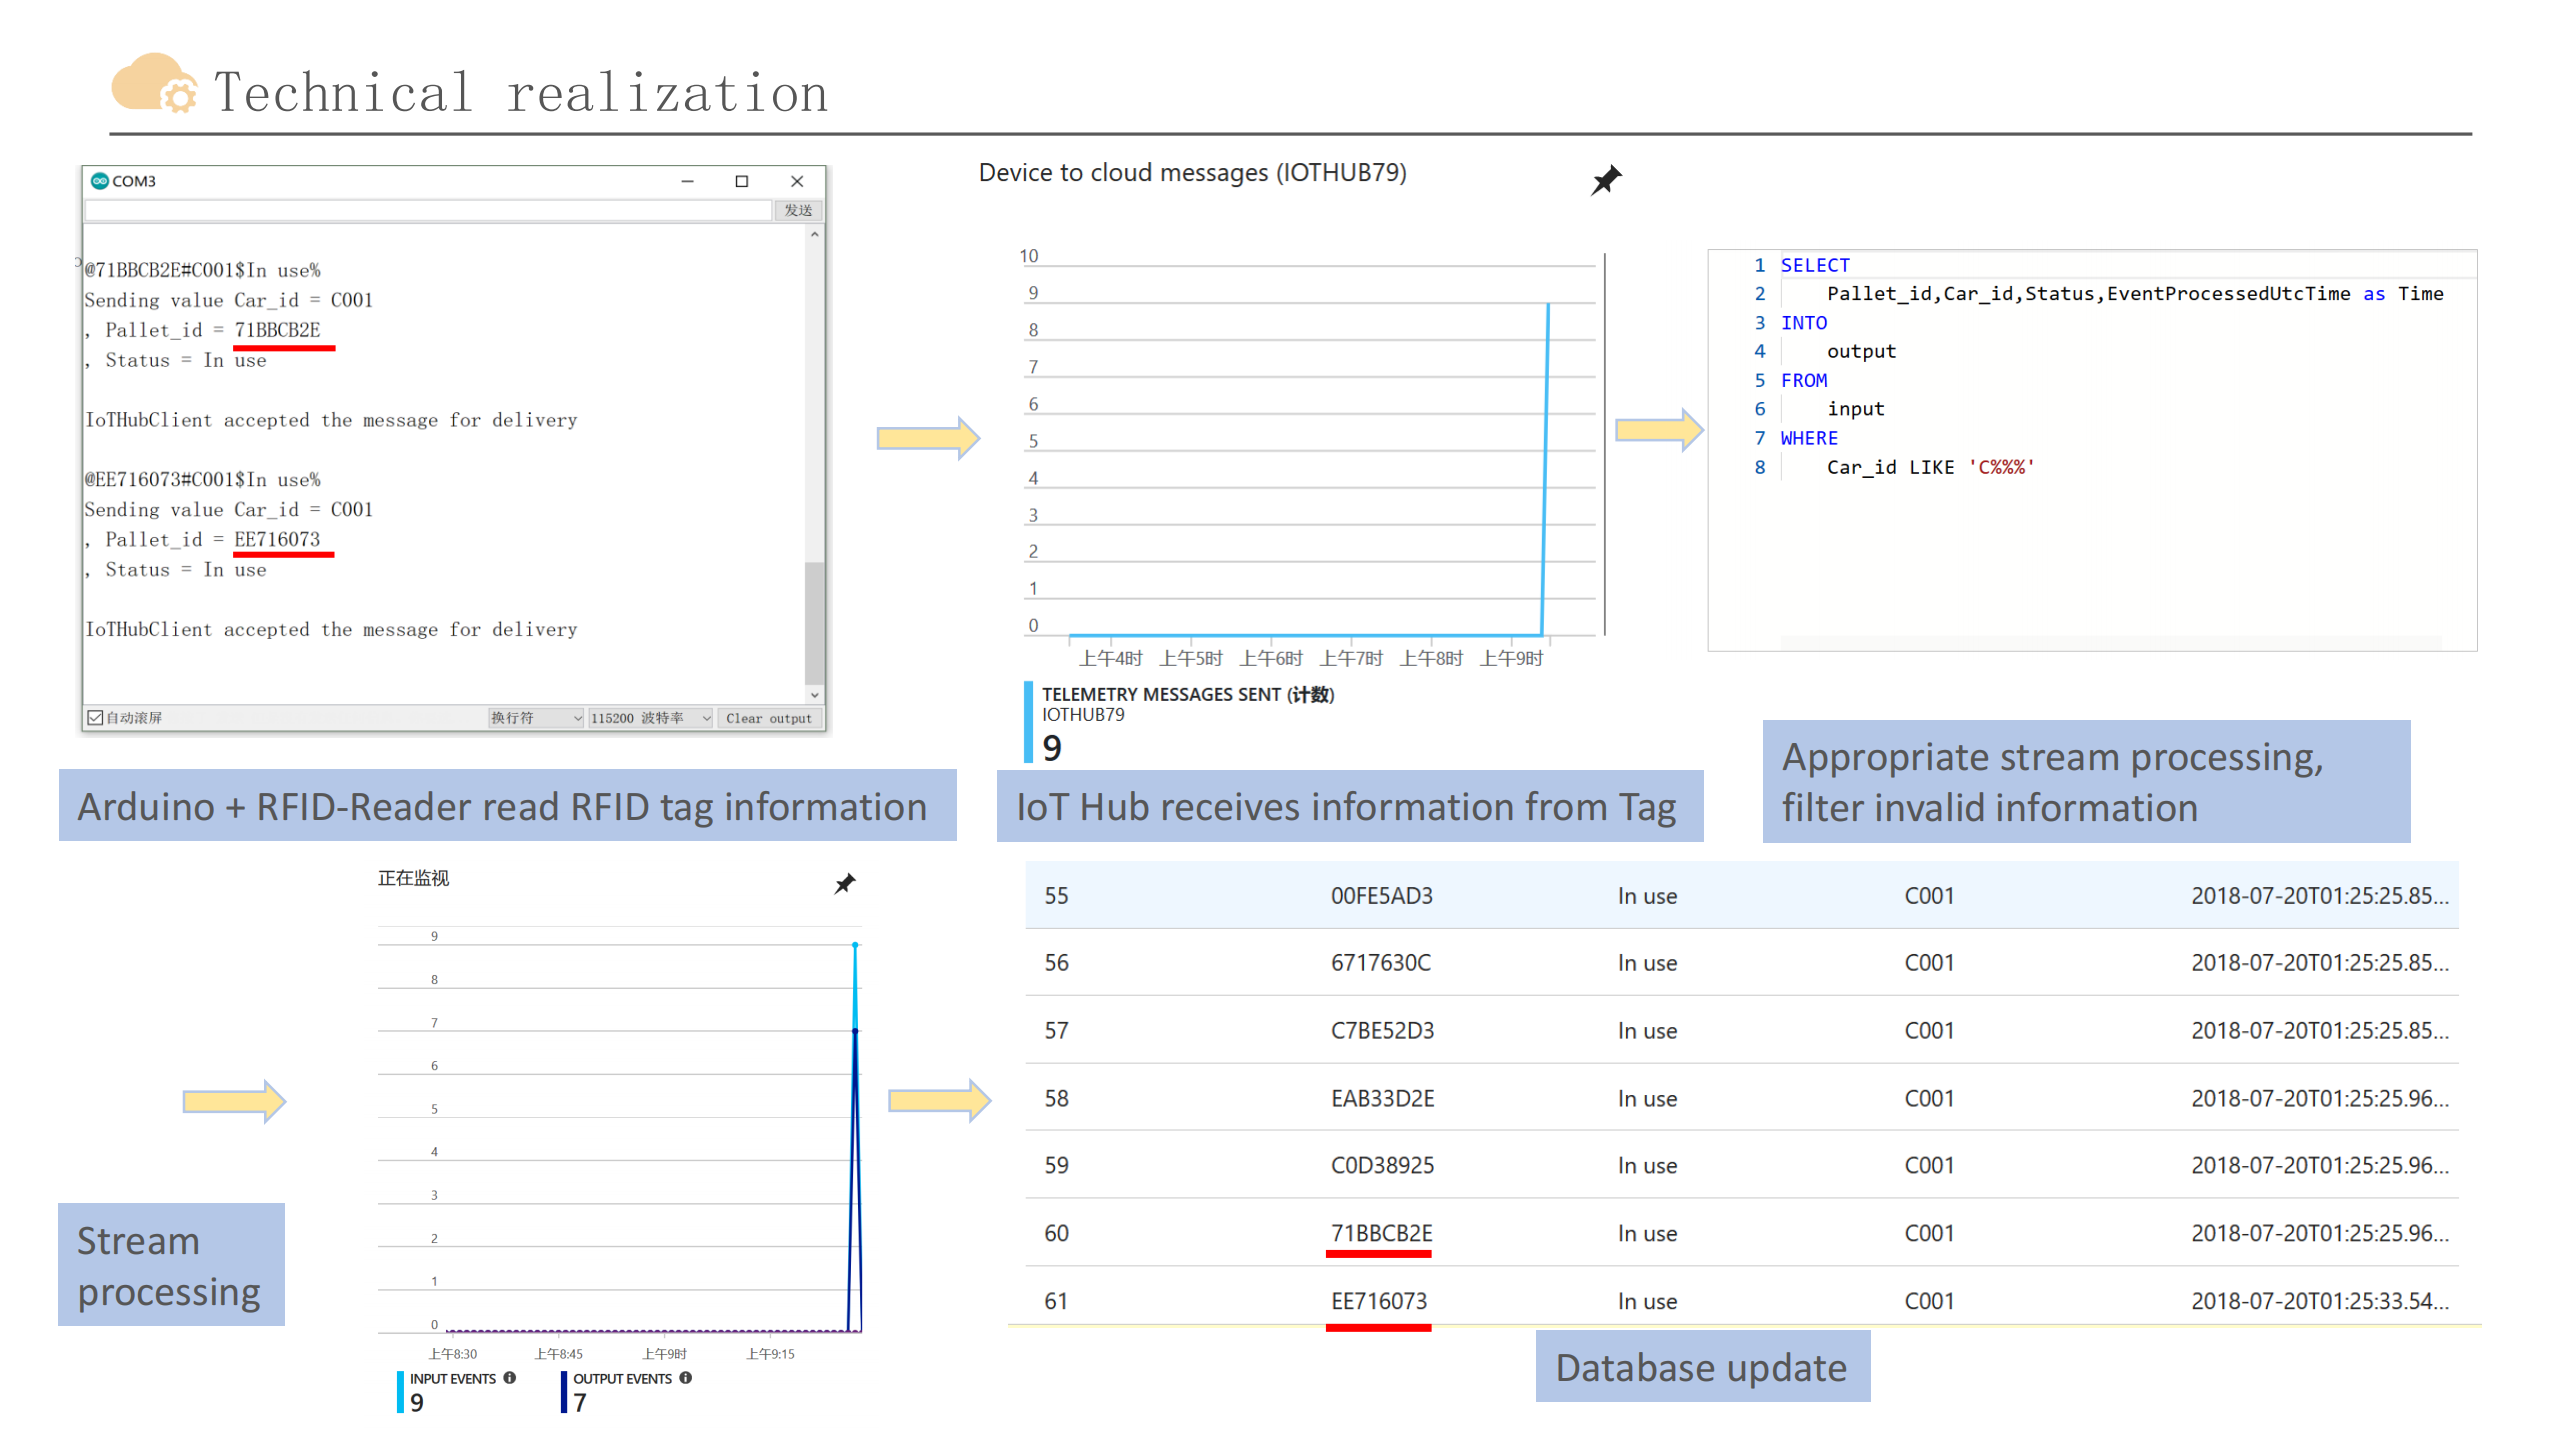Click the Arduino logo in COM3 title bar
This screenshot has width=2560, height=1440.
pos(99,181)
